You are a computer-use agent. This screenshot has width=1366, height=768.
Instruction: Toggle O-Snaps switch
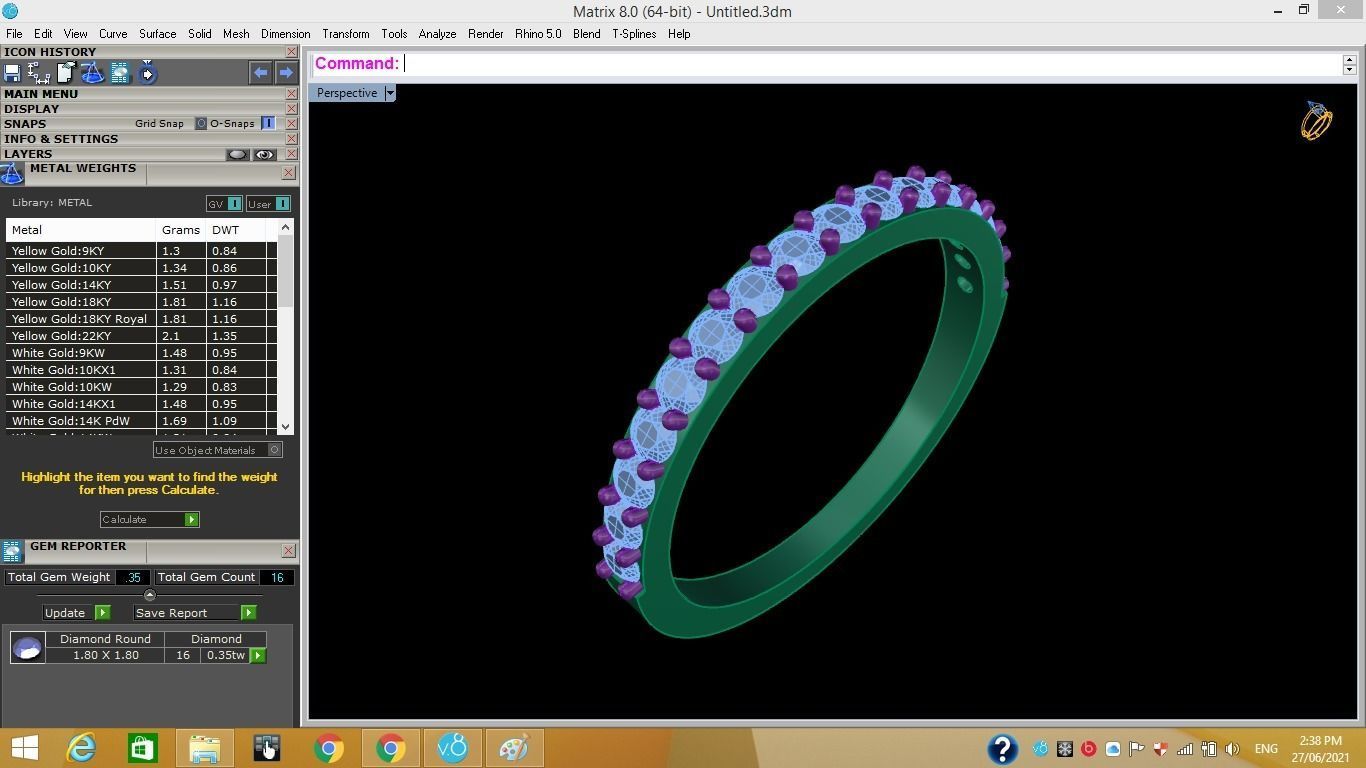(x=268, y=124)
